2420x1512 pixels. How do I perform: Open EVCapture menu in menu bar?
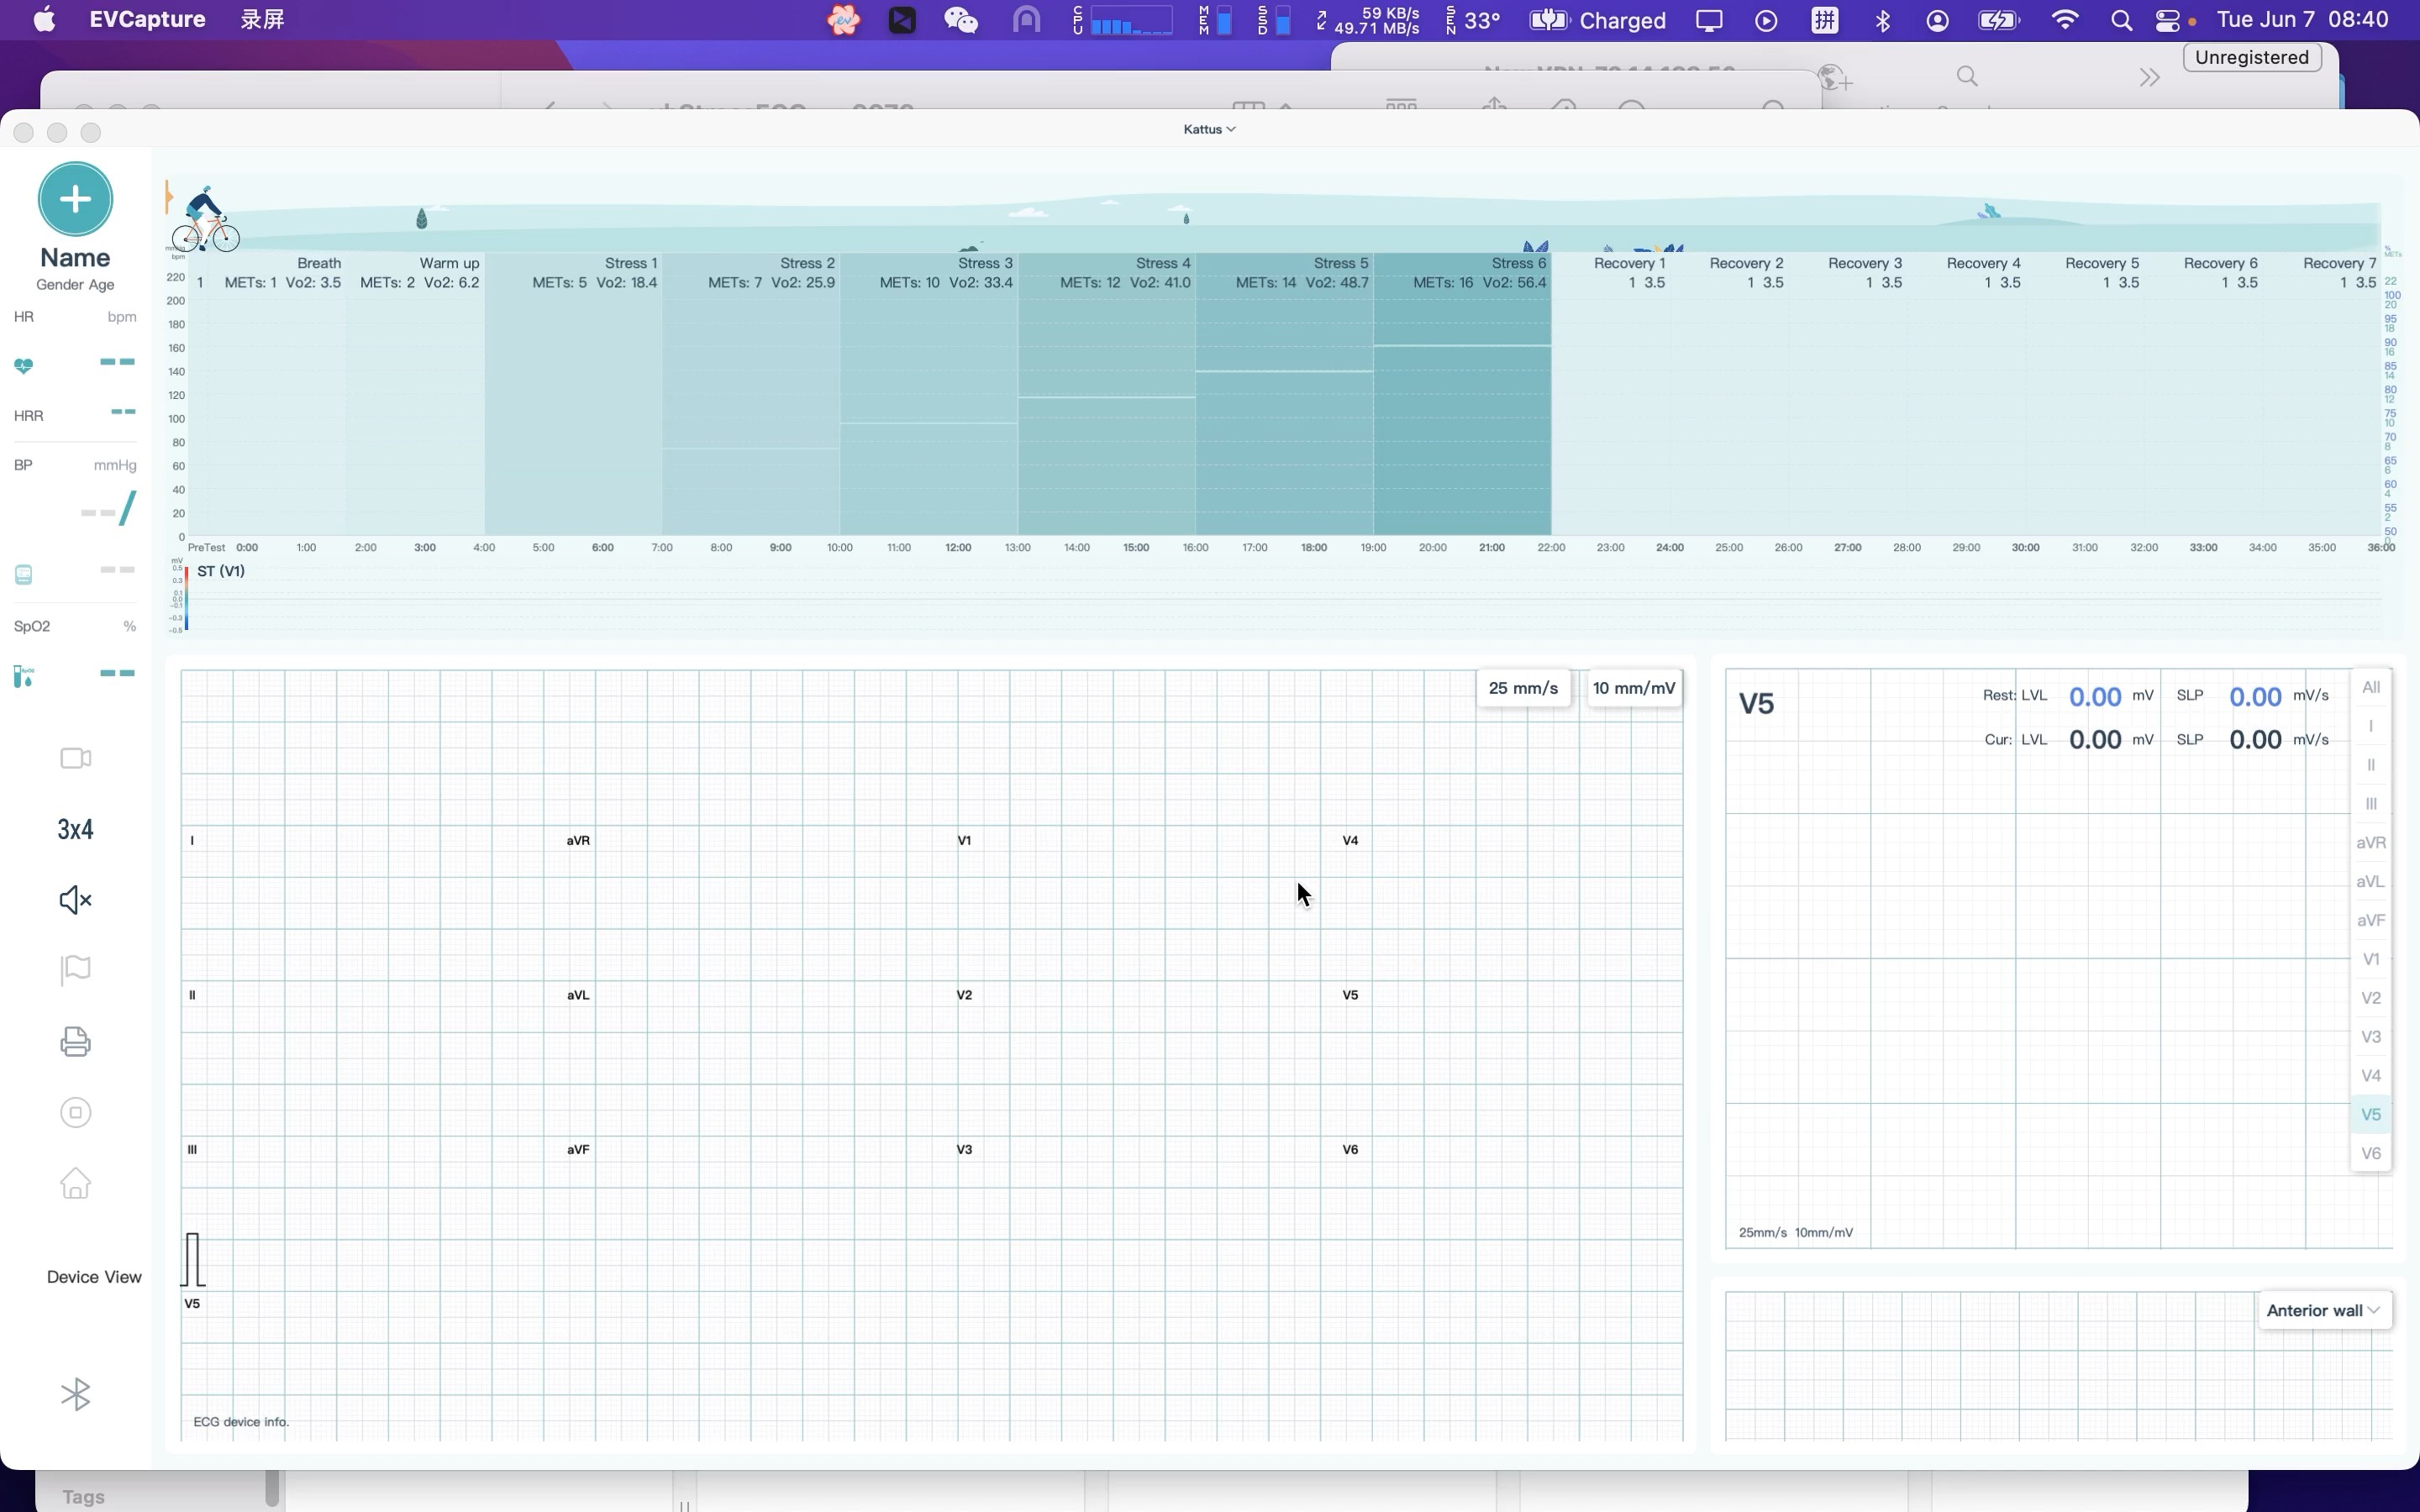coord(148,20)
